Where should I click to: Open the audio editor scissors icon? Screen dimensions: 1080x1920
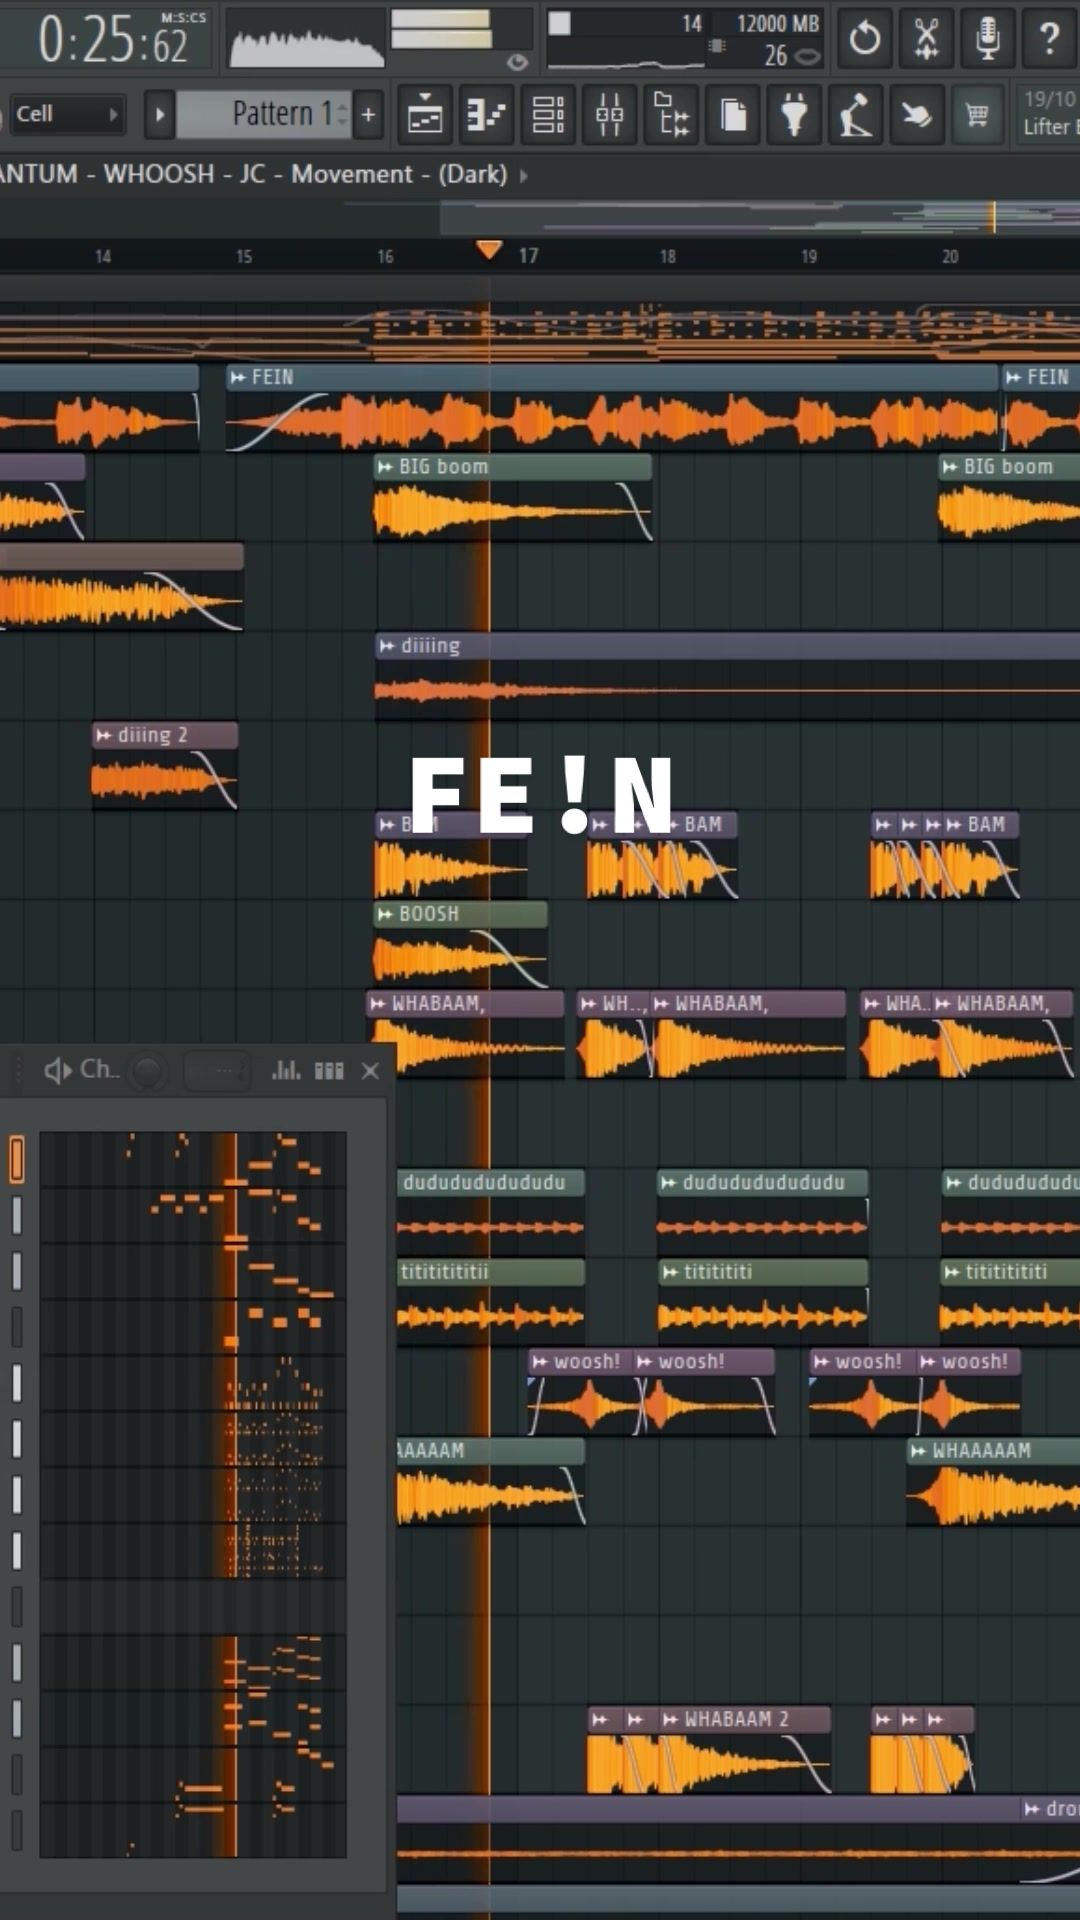926,39
